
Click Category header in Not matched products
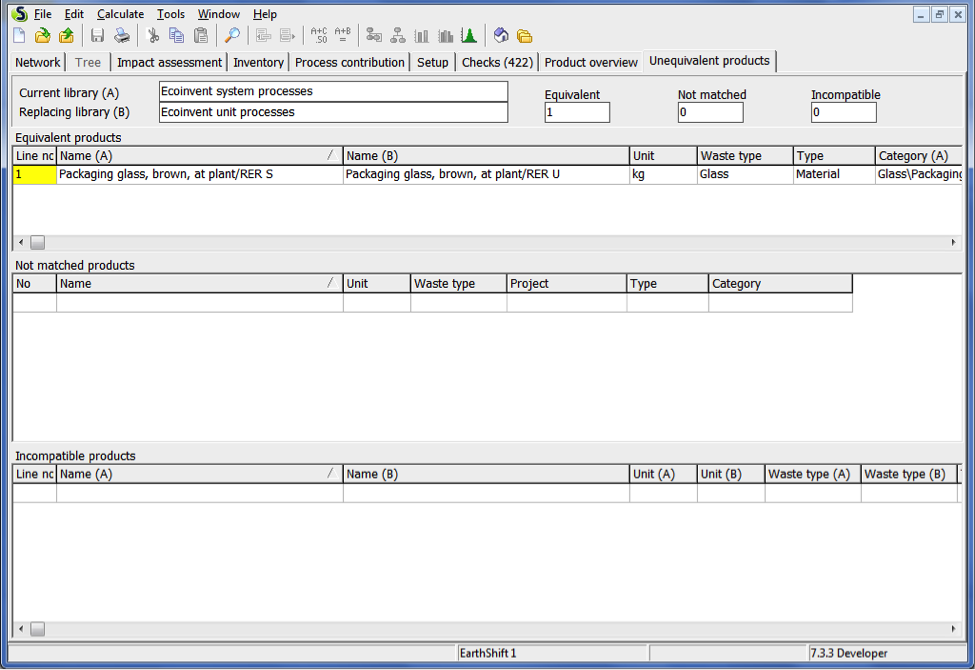(780, 284)
